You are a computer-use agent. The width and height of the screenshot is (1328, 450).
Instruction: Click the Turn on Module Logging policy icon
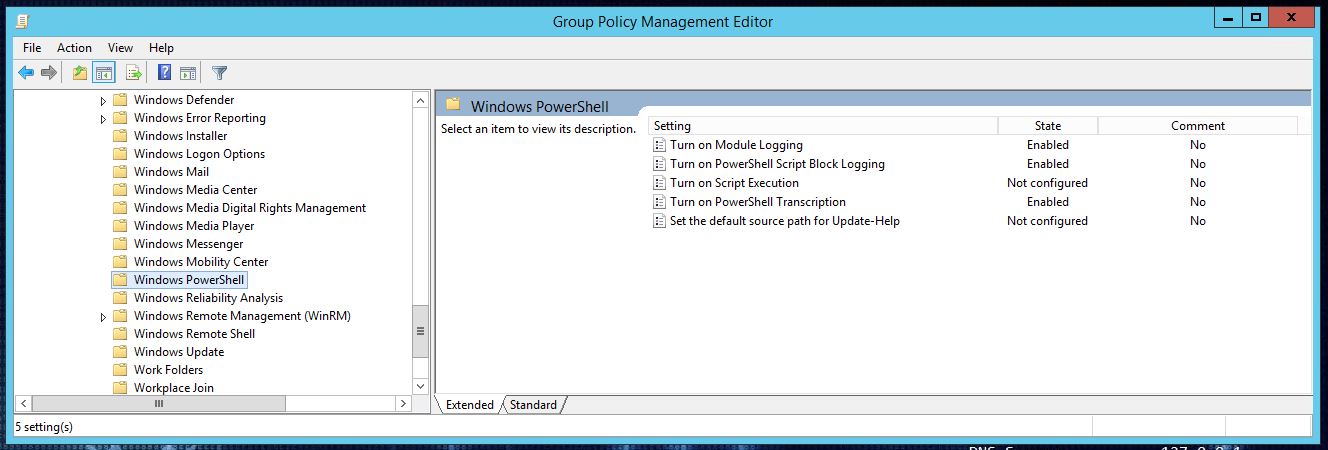coord(659,145)
